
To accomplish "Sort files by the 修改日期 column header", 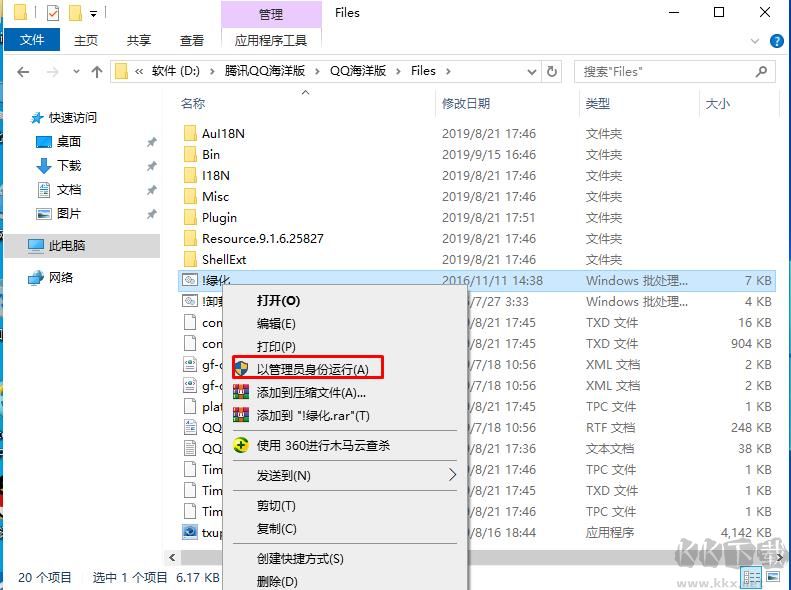I will [x=466, y=103].
